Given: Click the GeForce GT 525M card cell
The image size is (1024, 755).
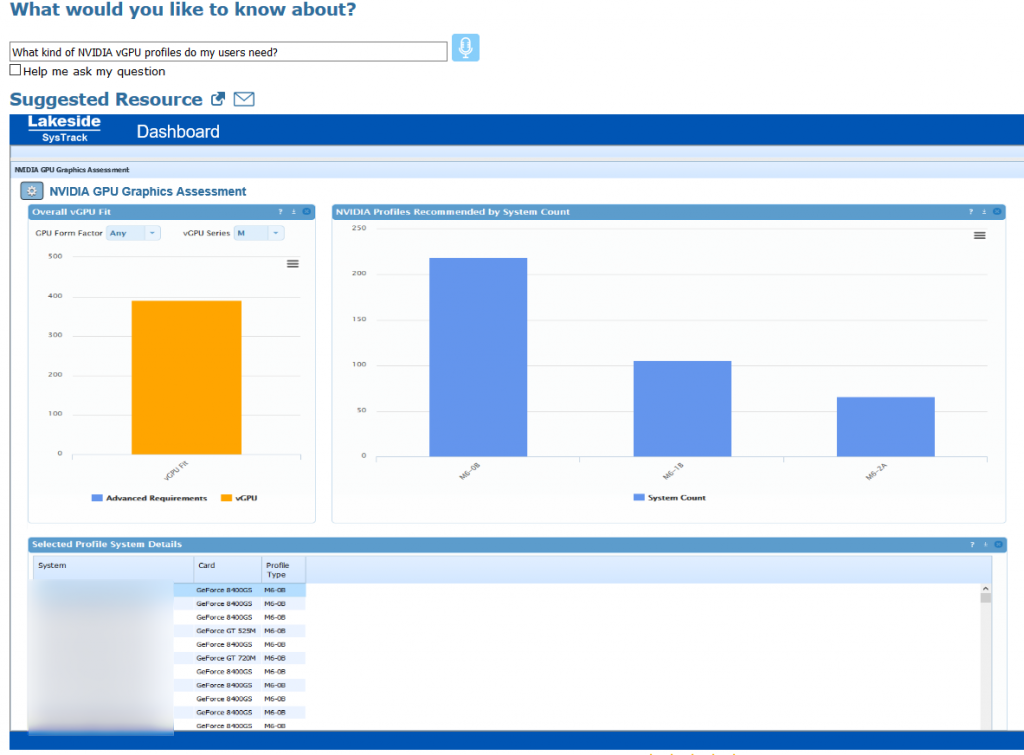Looking at the screenshot, I should pos(226,631).
